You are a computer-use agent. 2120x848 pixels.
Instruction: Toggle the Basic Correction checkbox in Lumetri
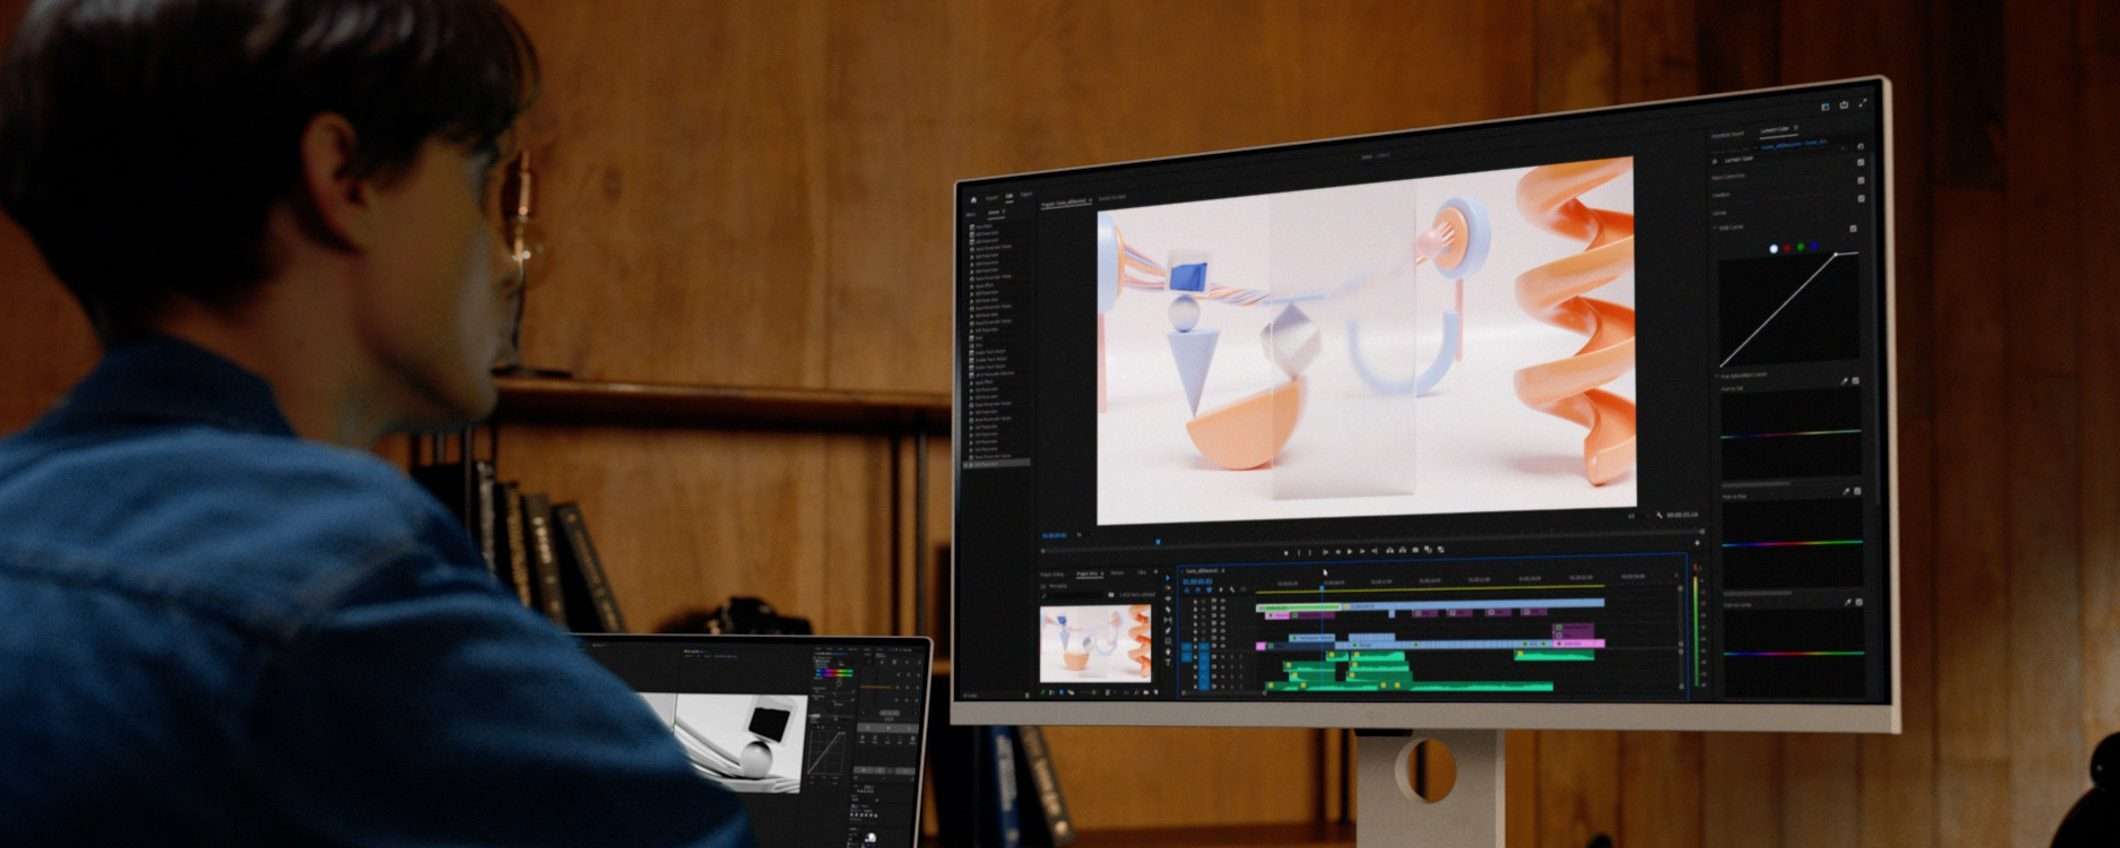tap(1861, 181)
